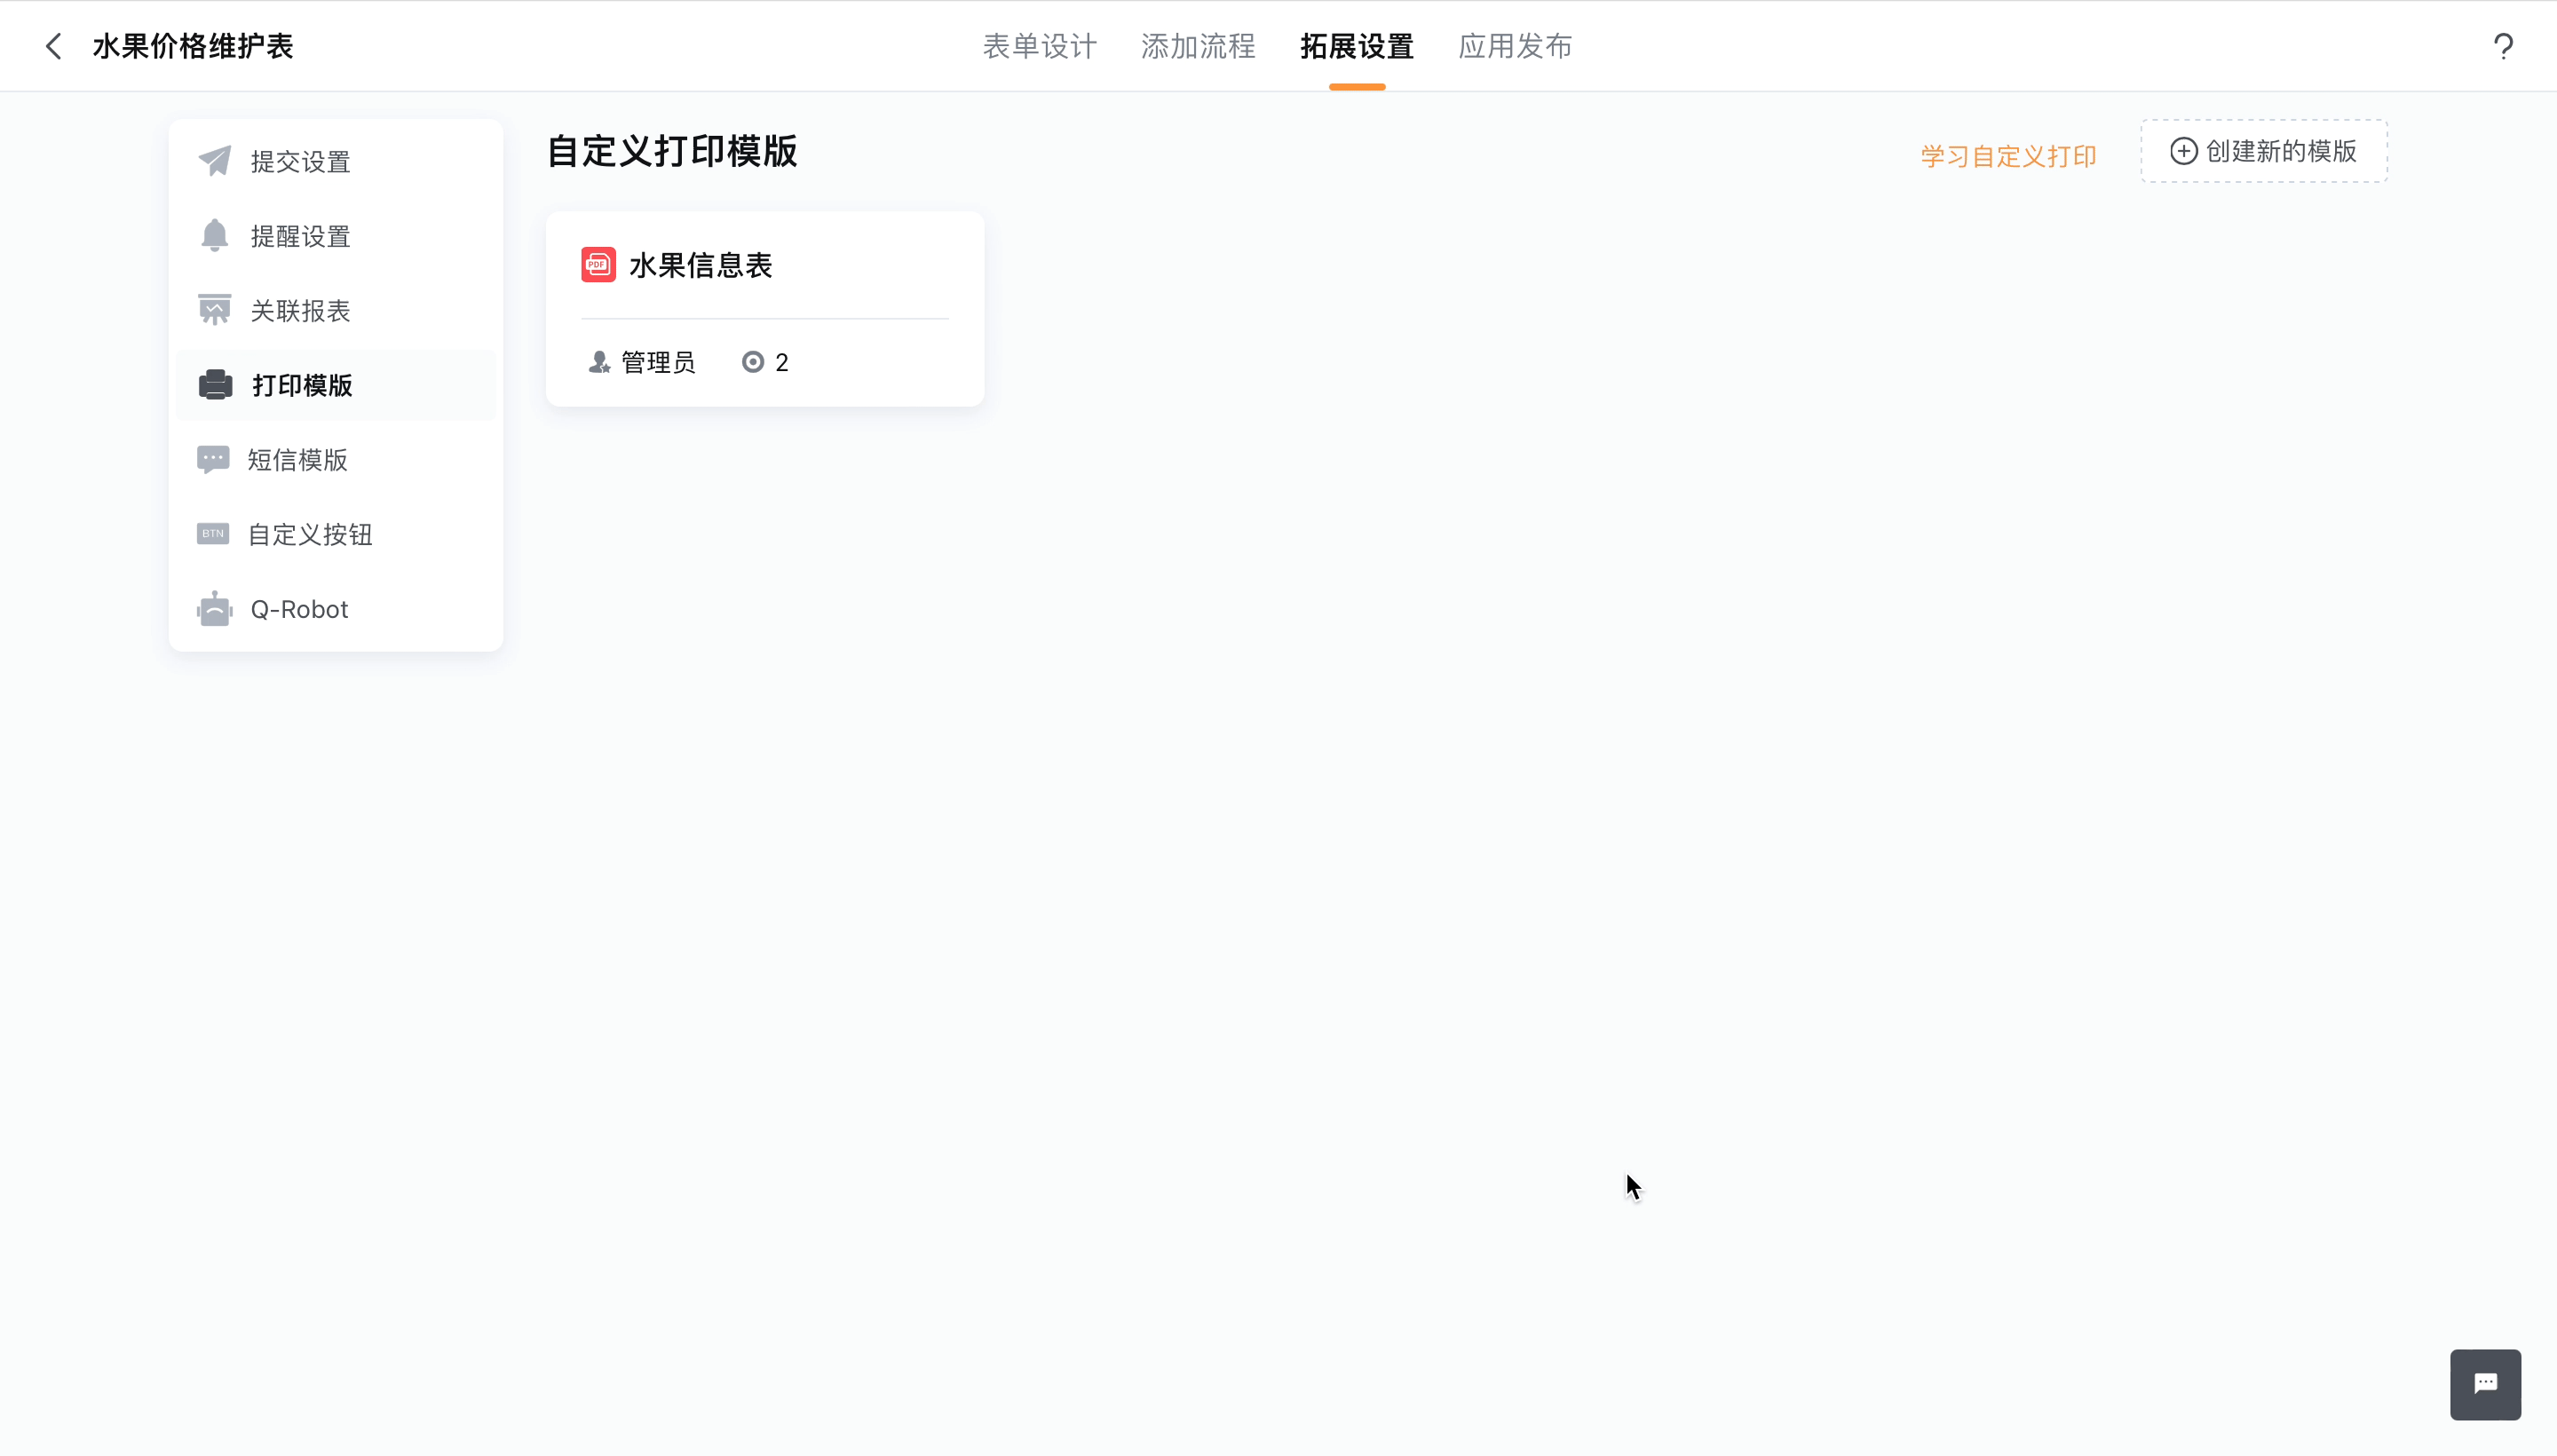
Task: Select the 拓展设置 tab
Action: [1357, 46]
